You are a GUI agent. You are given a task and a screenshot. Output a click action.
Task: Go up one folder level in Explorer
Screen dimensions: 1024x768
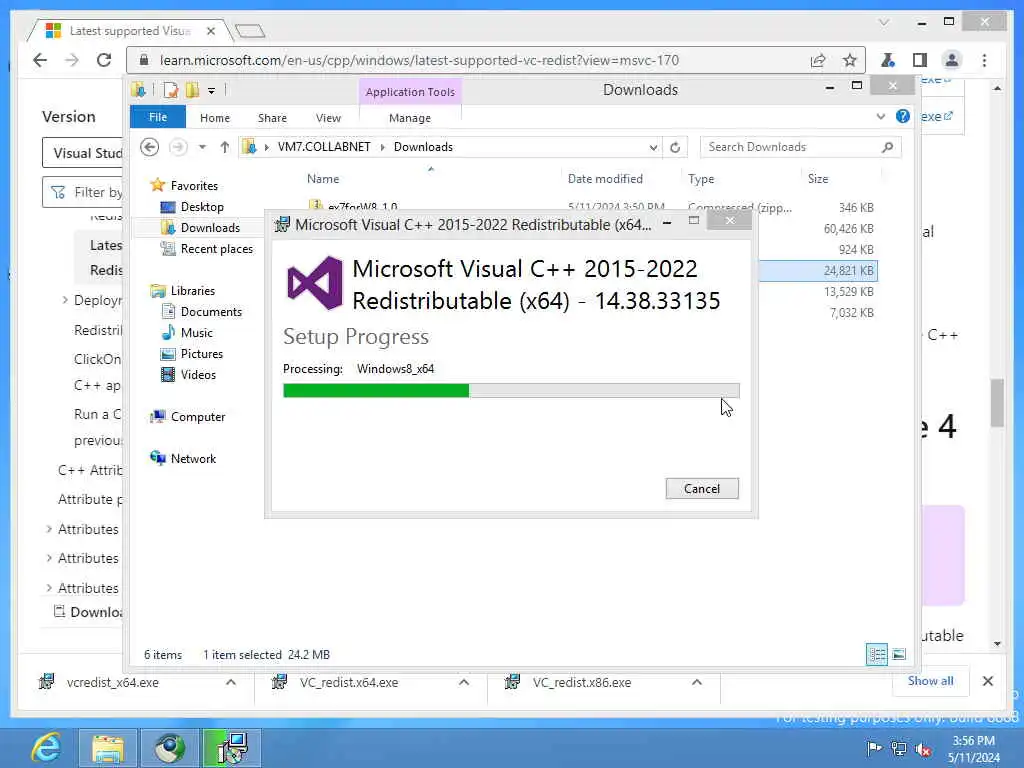pyautogui.click(x=225, y=147)
